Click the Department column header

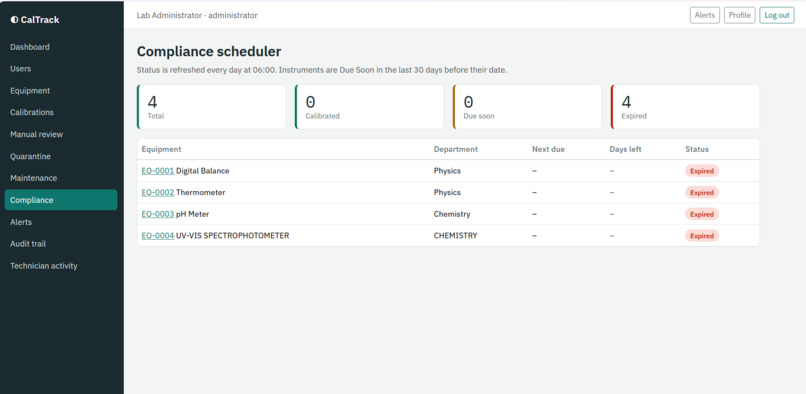click(455, 149)
